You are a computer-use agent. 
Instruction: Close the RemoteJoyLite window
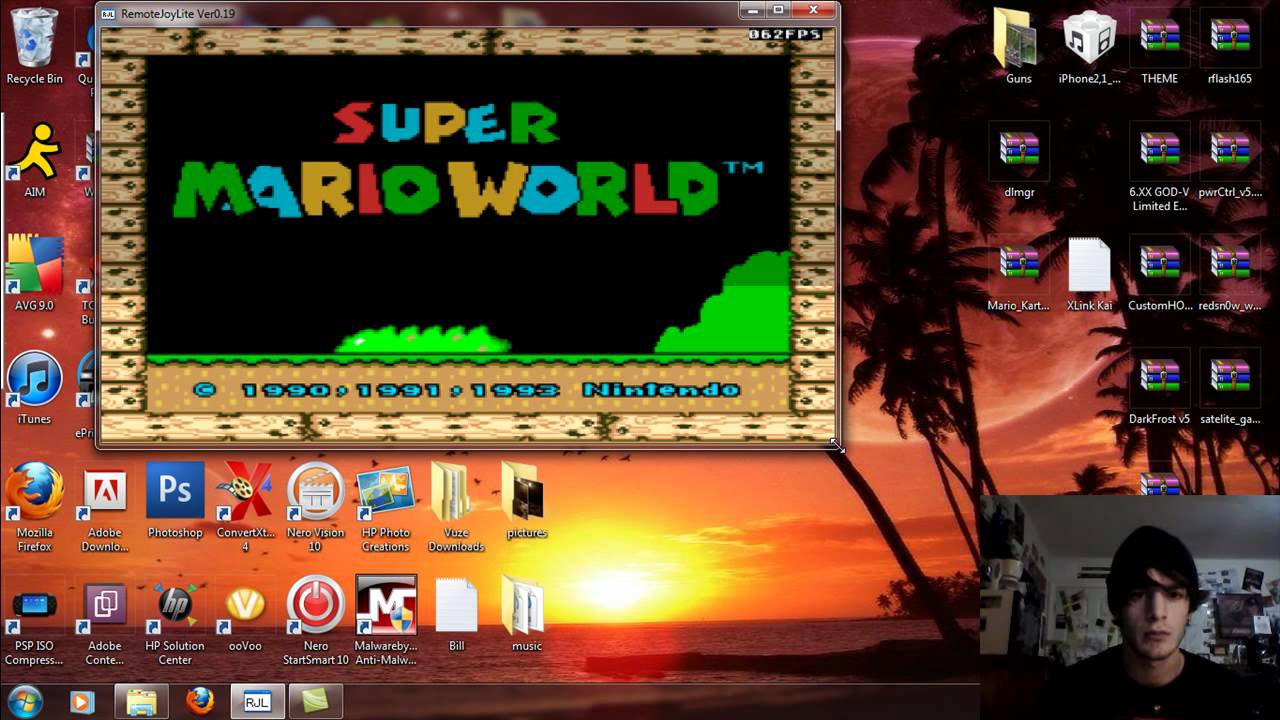pos(814,10)
